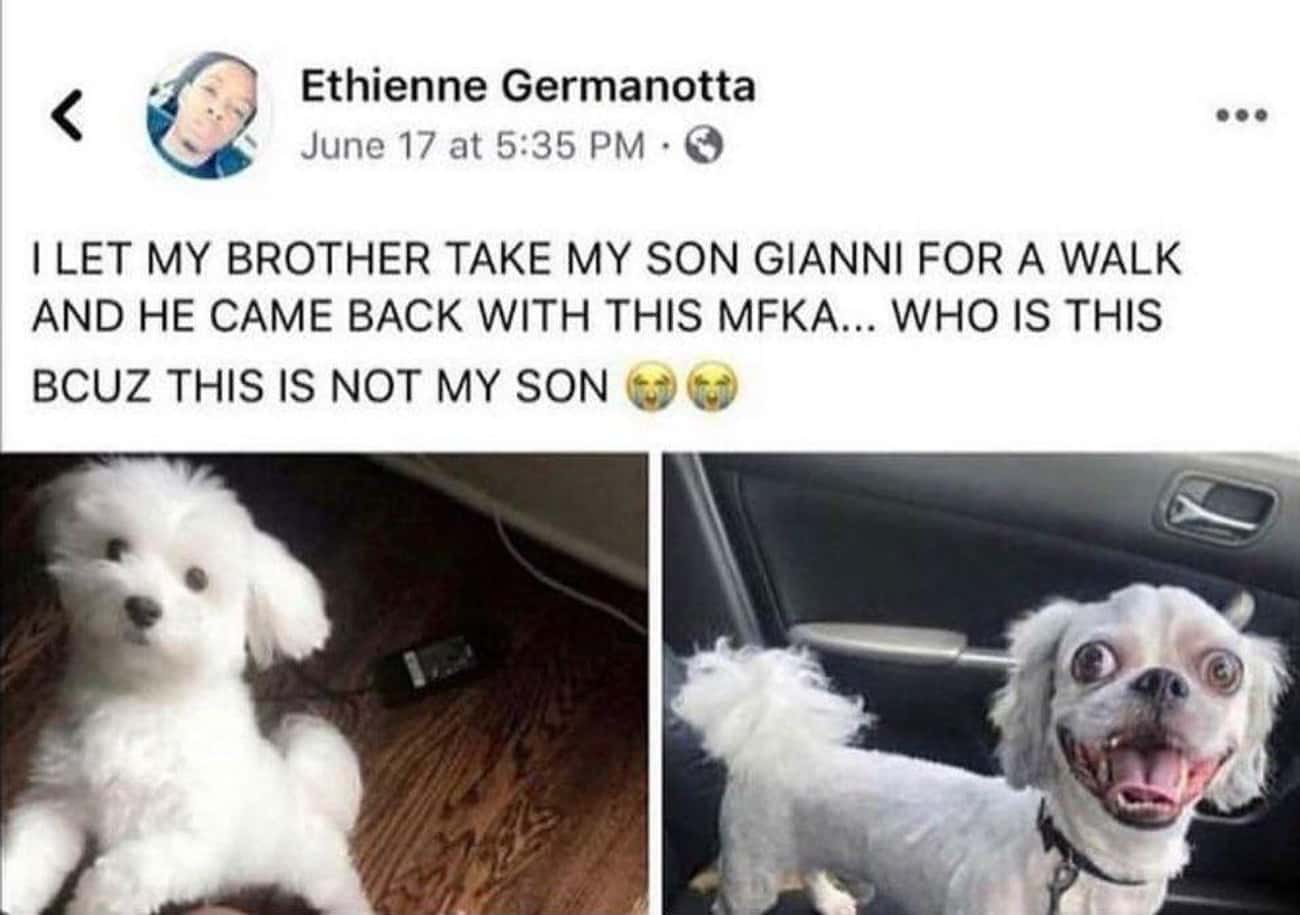Open the three-dot post options menu
Image resolution: width=1300 pixels, height=915 pixels.
tap(1242, 116)
